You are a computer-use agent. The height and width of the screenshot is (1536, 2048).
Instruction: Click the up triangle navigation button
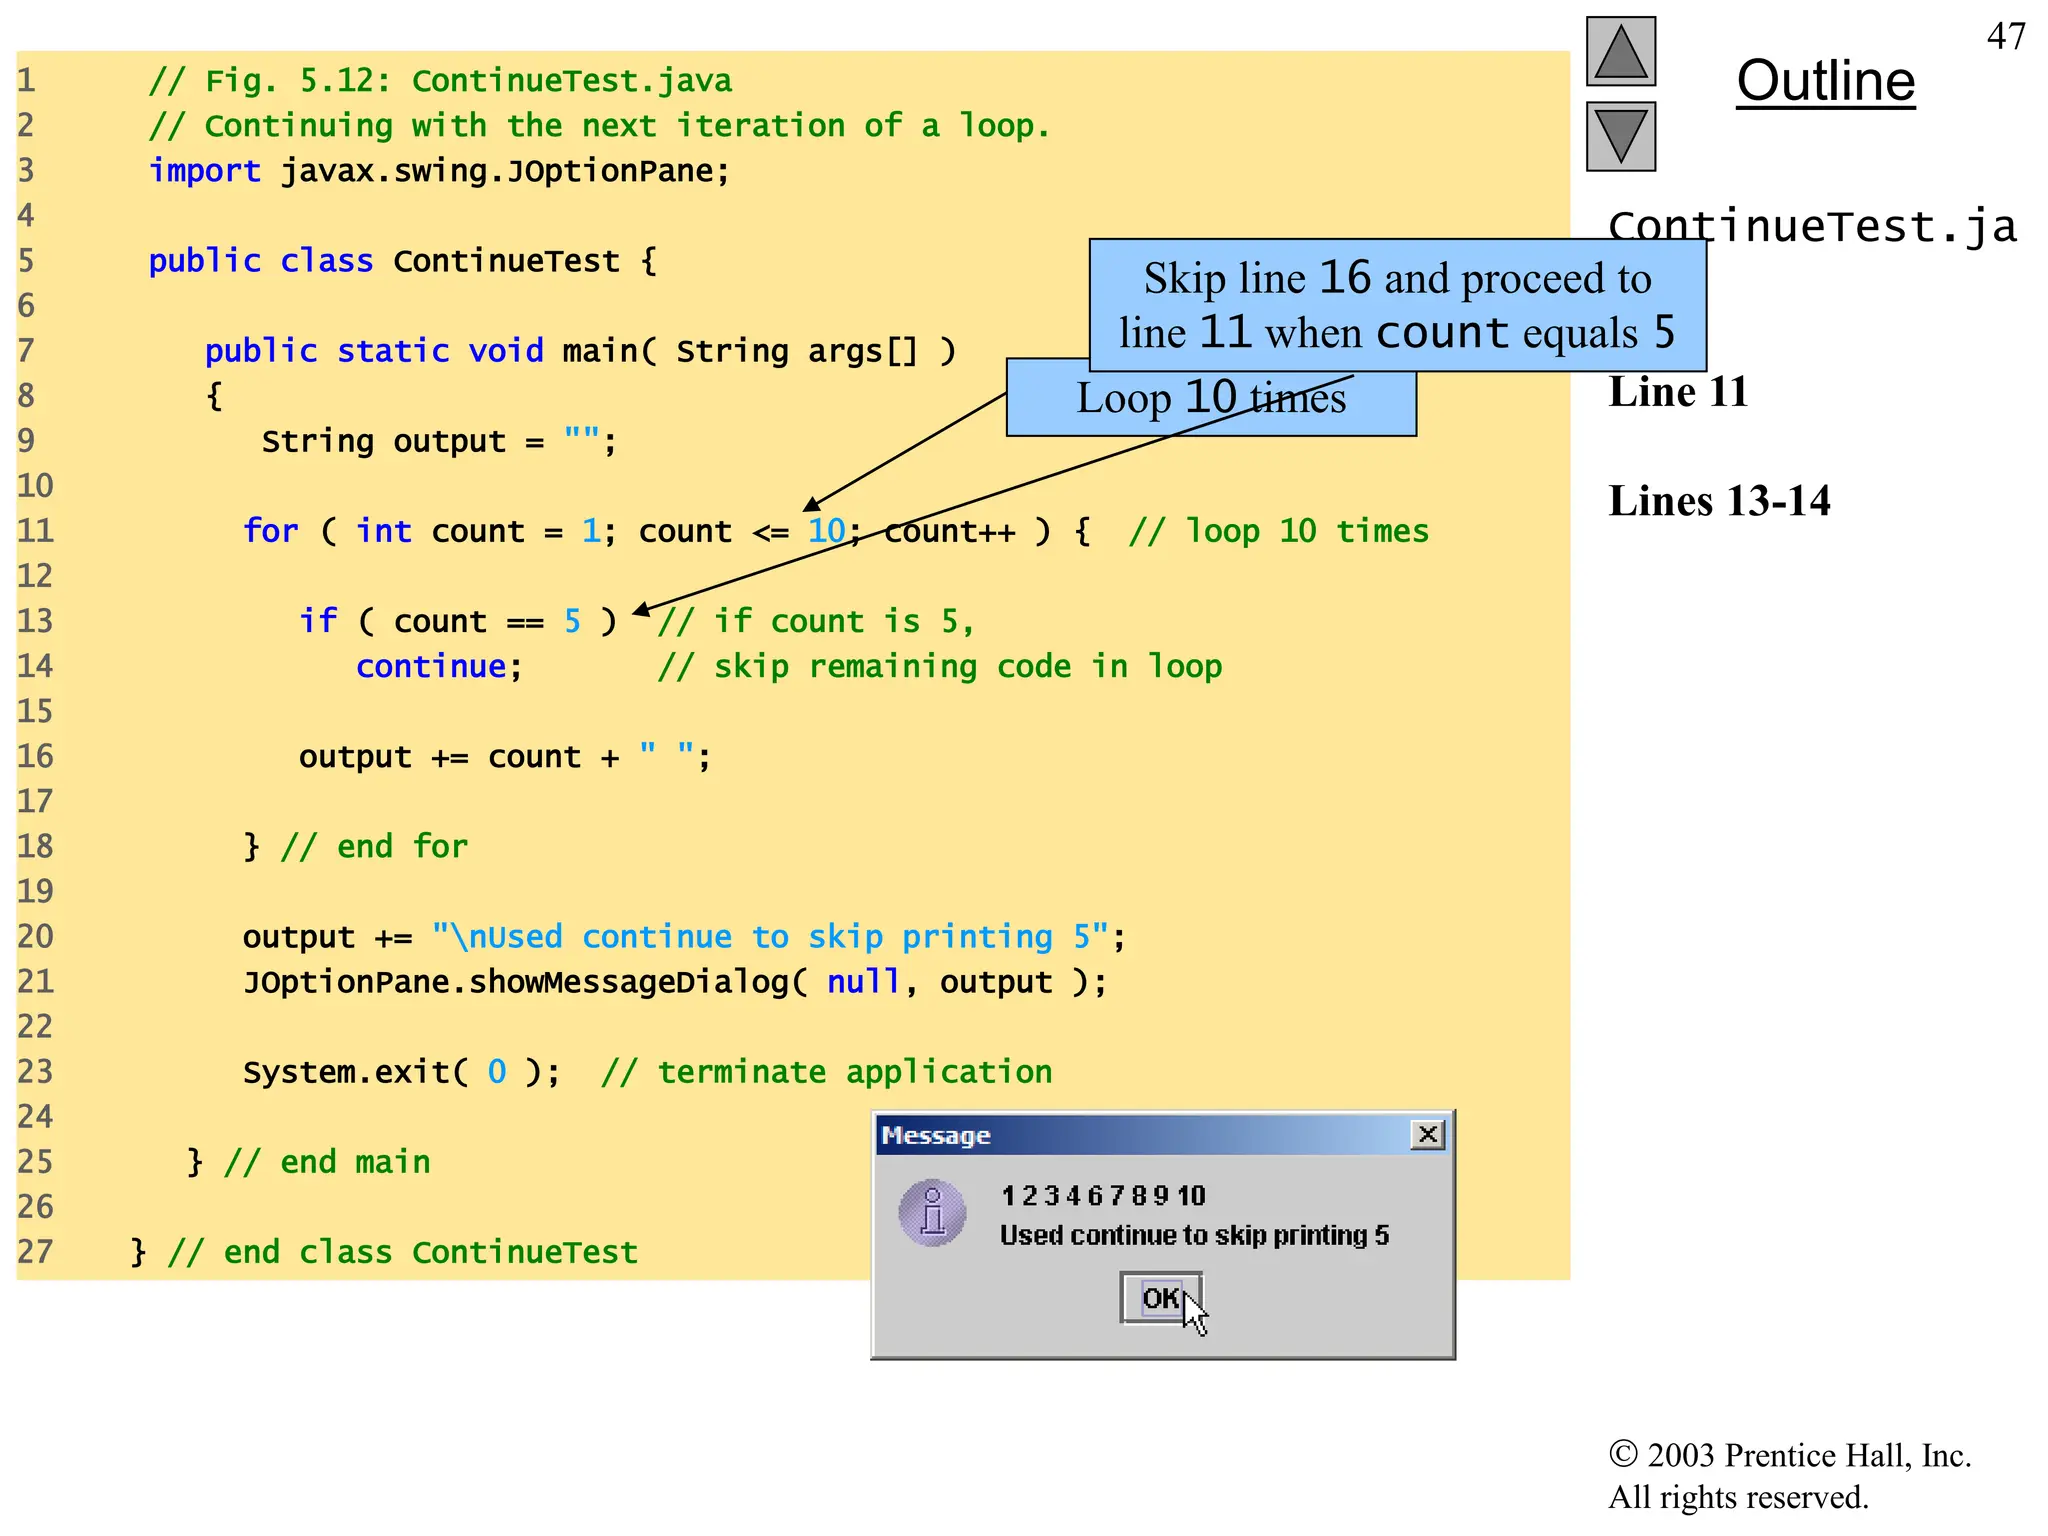point(1620,52)
